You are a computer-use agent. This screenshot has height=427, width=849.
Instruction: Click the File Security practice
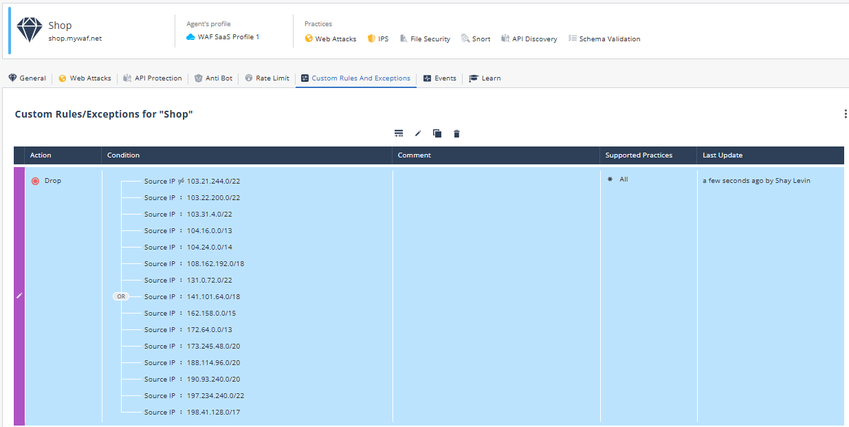pos(425,39)
